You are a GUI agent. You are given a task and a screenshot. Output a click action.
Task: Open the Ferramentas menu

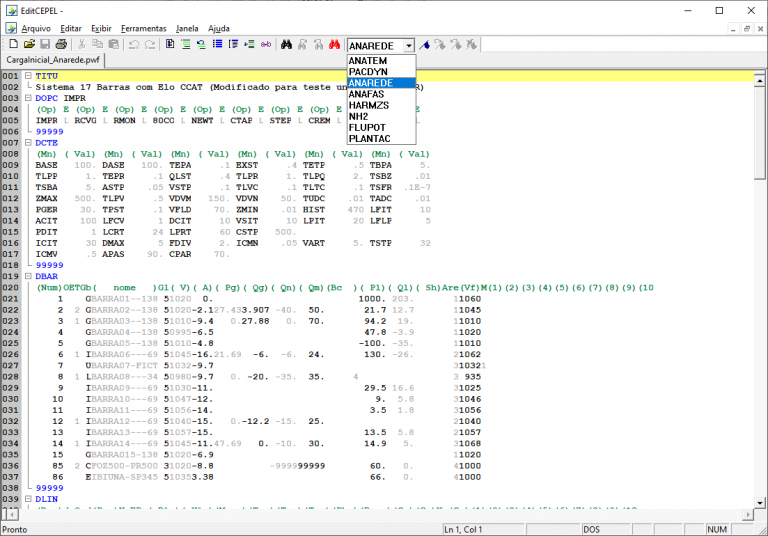pos(145,28)
